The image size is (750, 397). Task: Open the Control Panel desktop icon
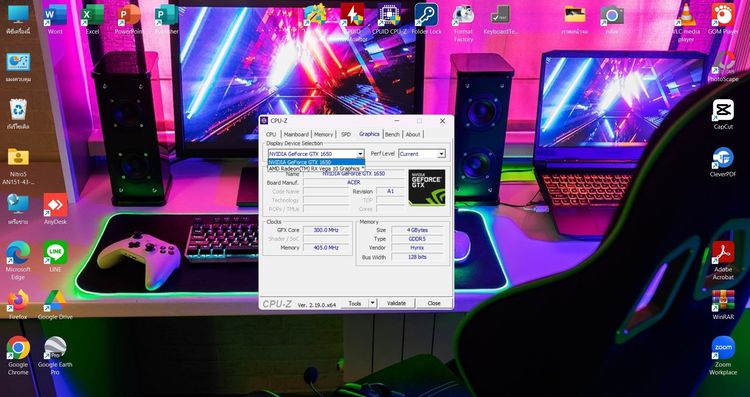tap(18, 66)
